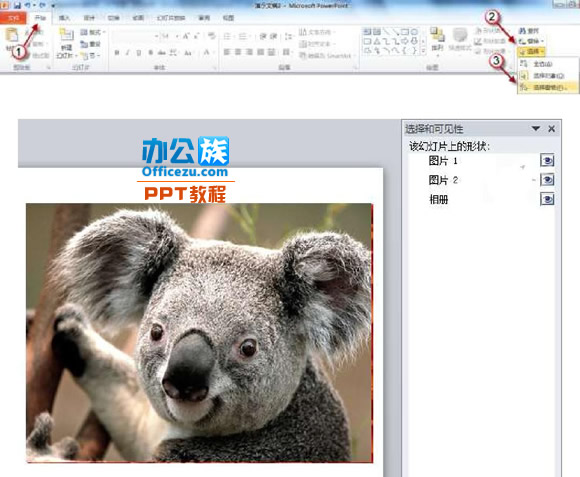The height and width of the screenshot is (477, 580).
Task: Toggle text Shadow formatting
Action: coord(151,53)
